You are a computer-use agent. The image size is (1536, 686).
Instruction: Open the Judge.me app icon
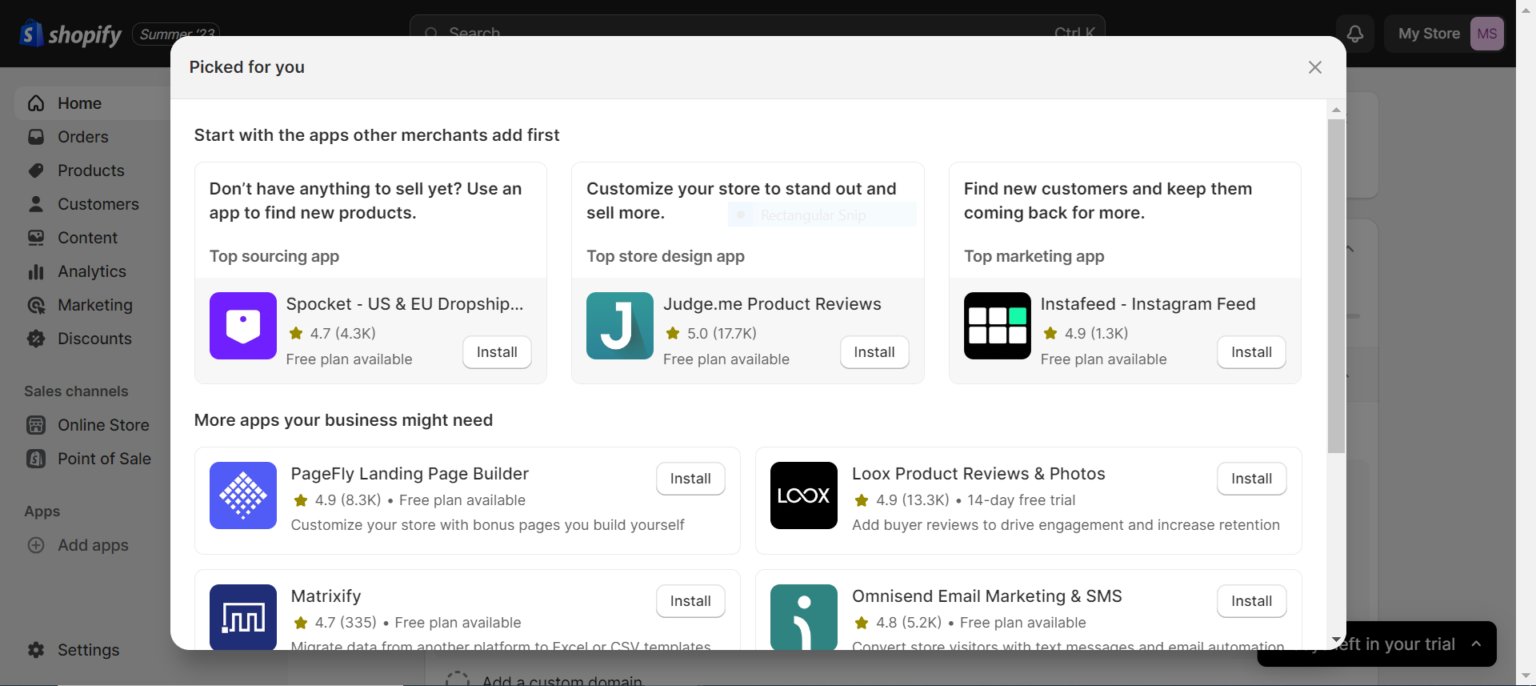[620, 326]
